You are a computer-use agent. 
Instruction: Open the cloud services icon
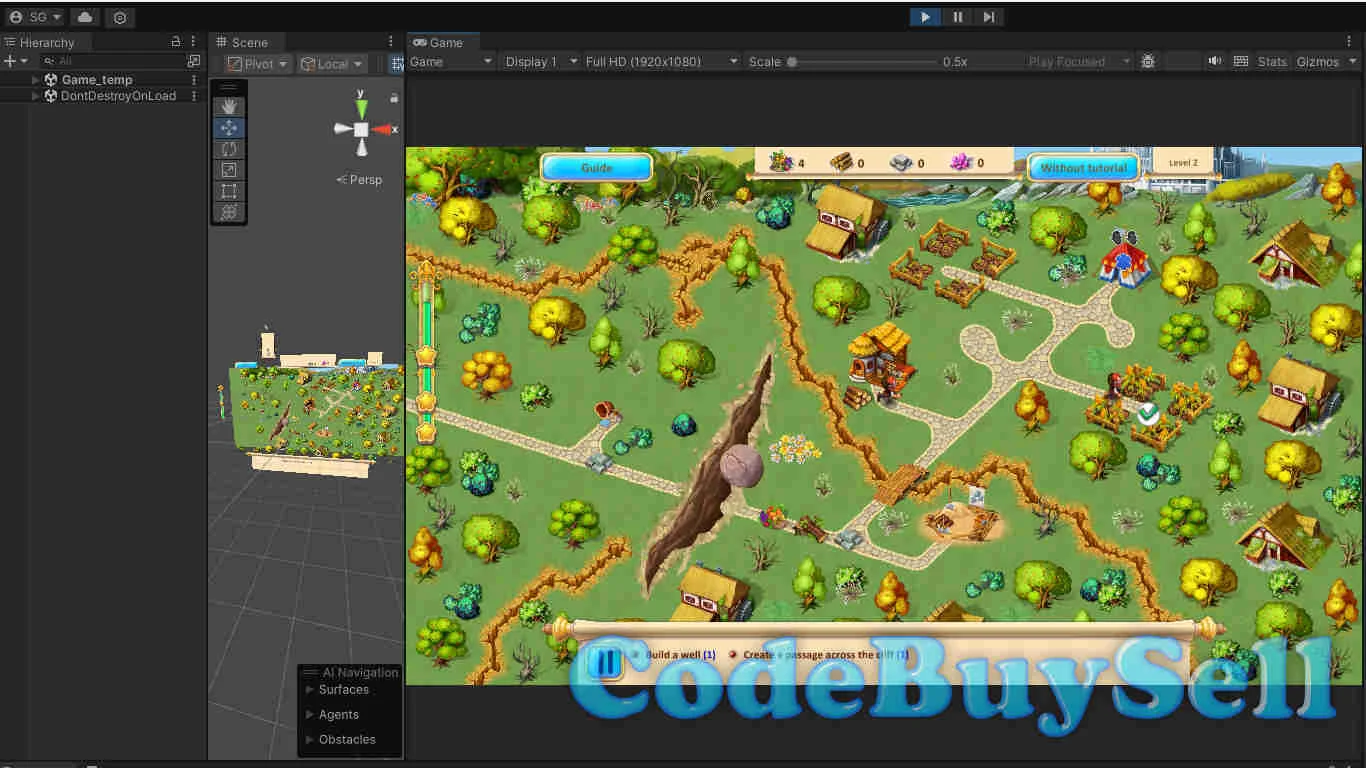85,17
